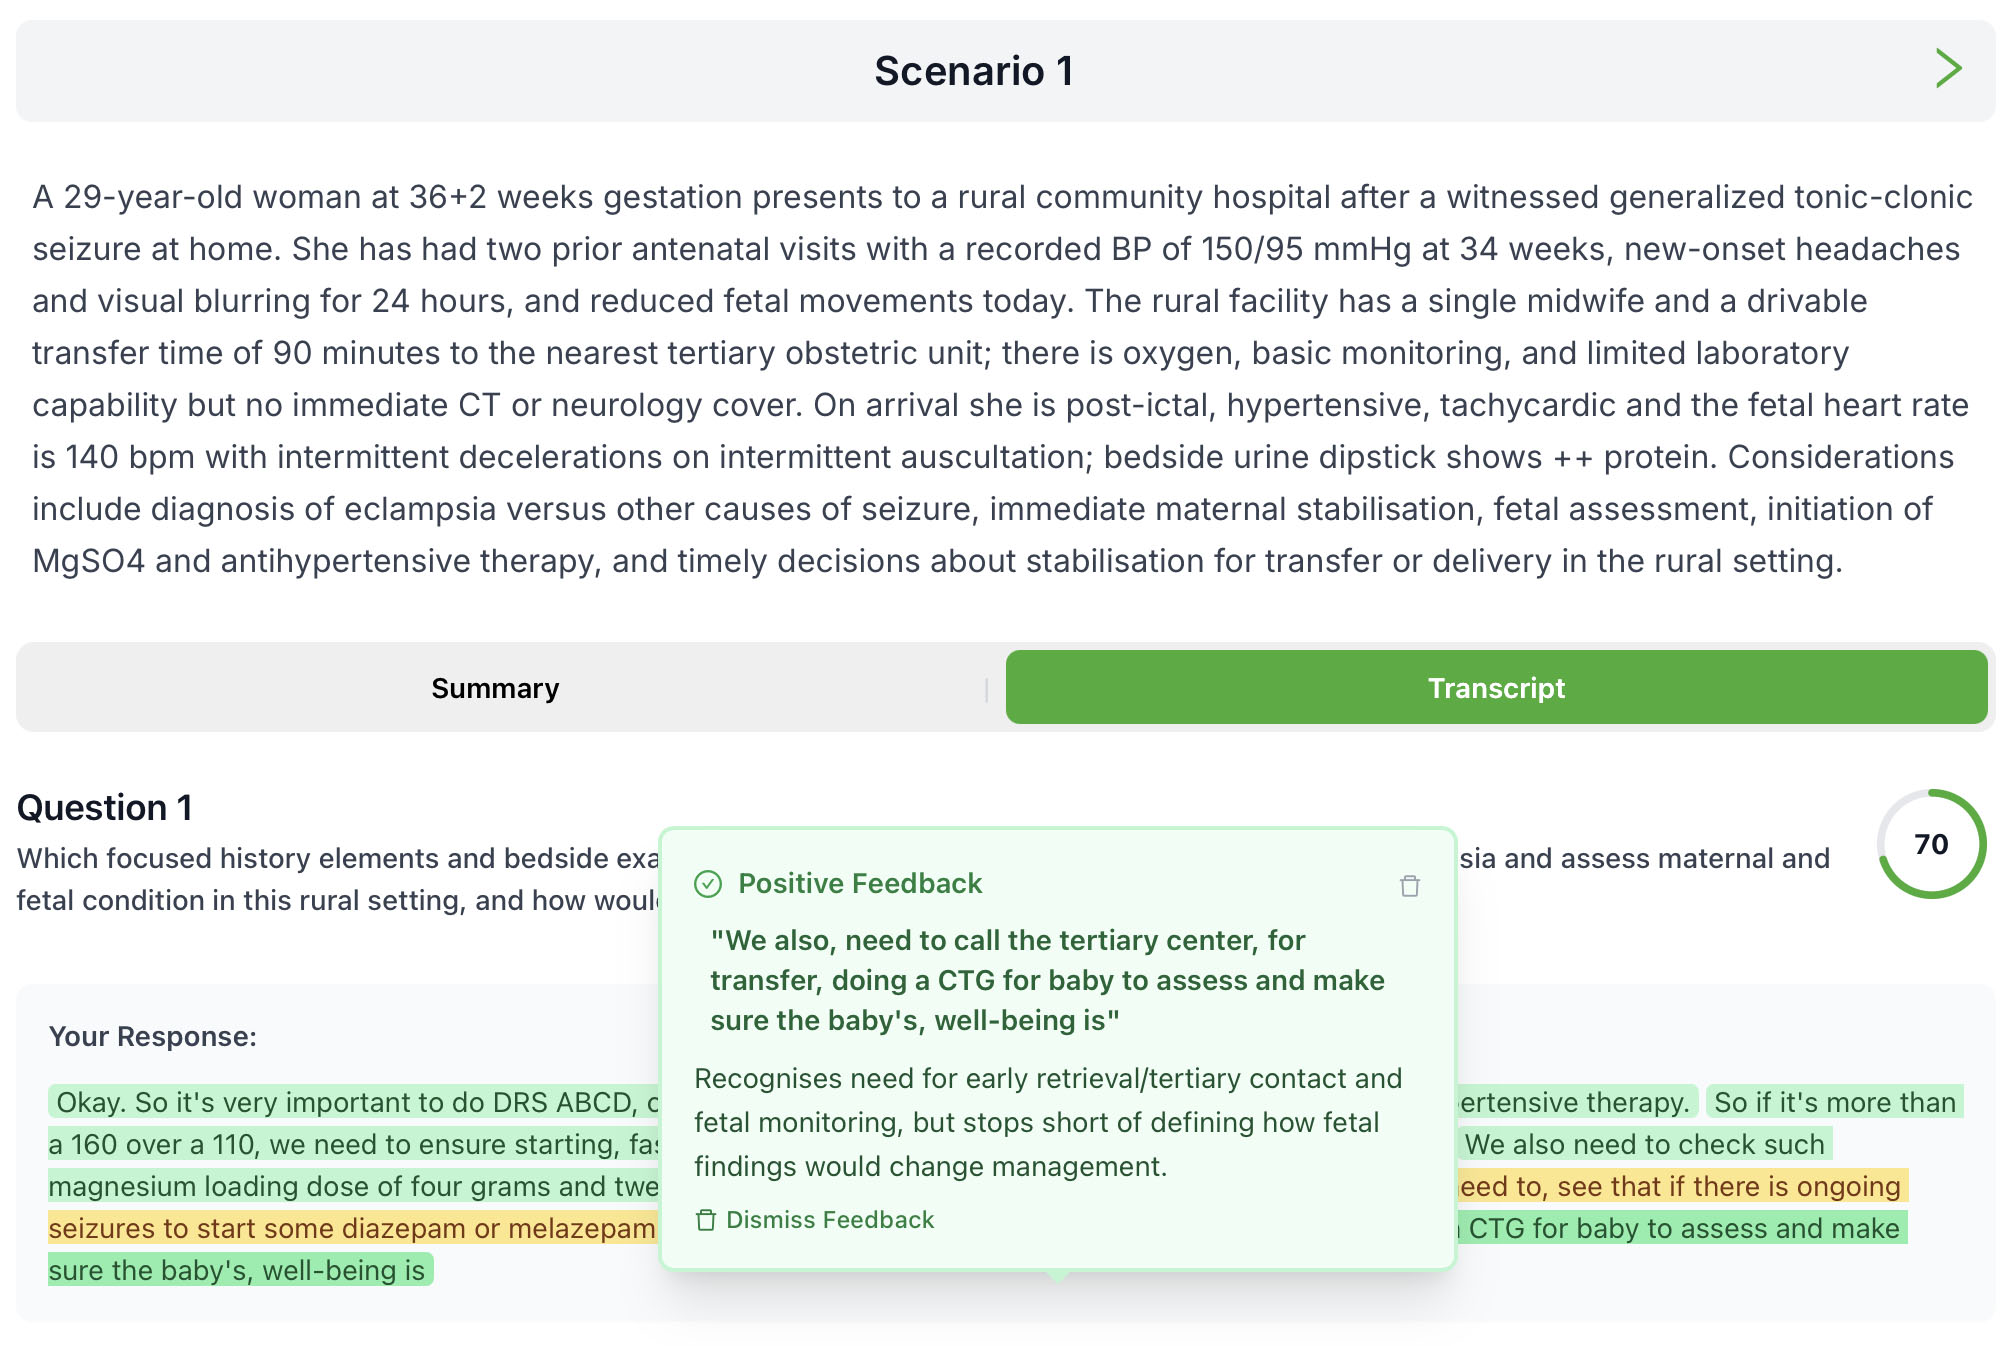Click the score circle showing 70
Viewport: 2013px width, 1346px height.
click(1930, 844)
